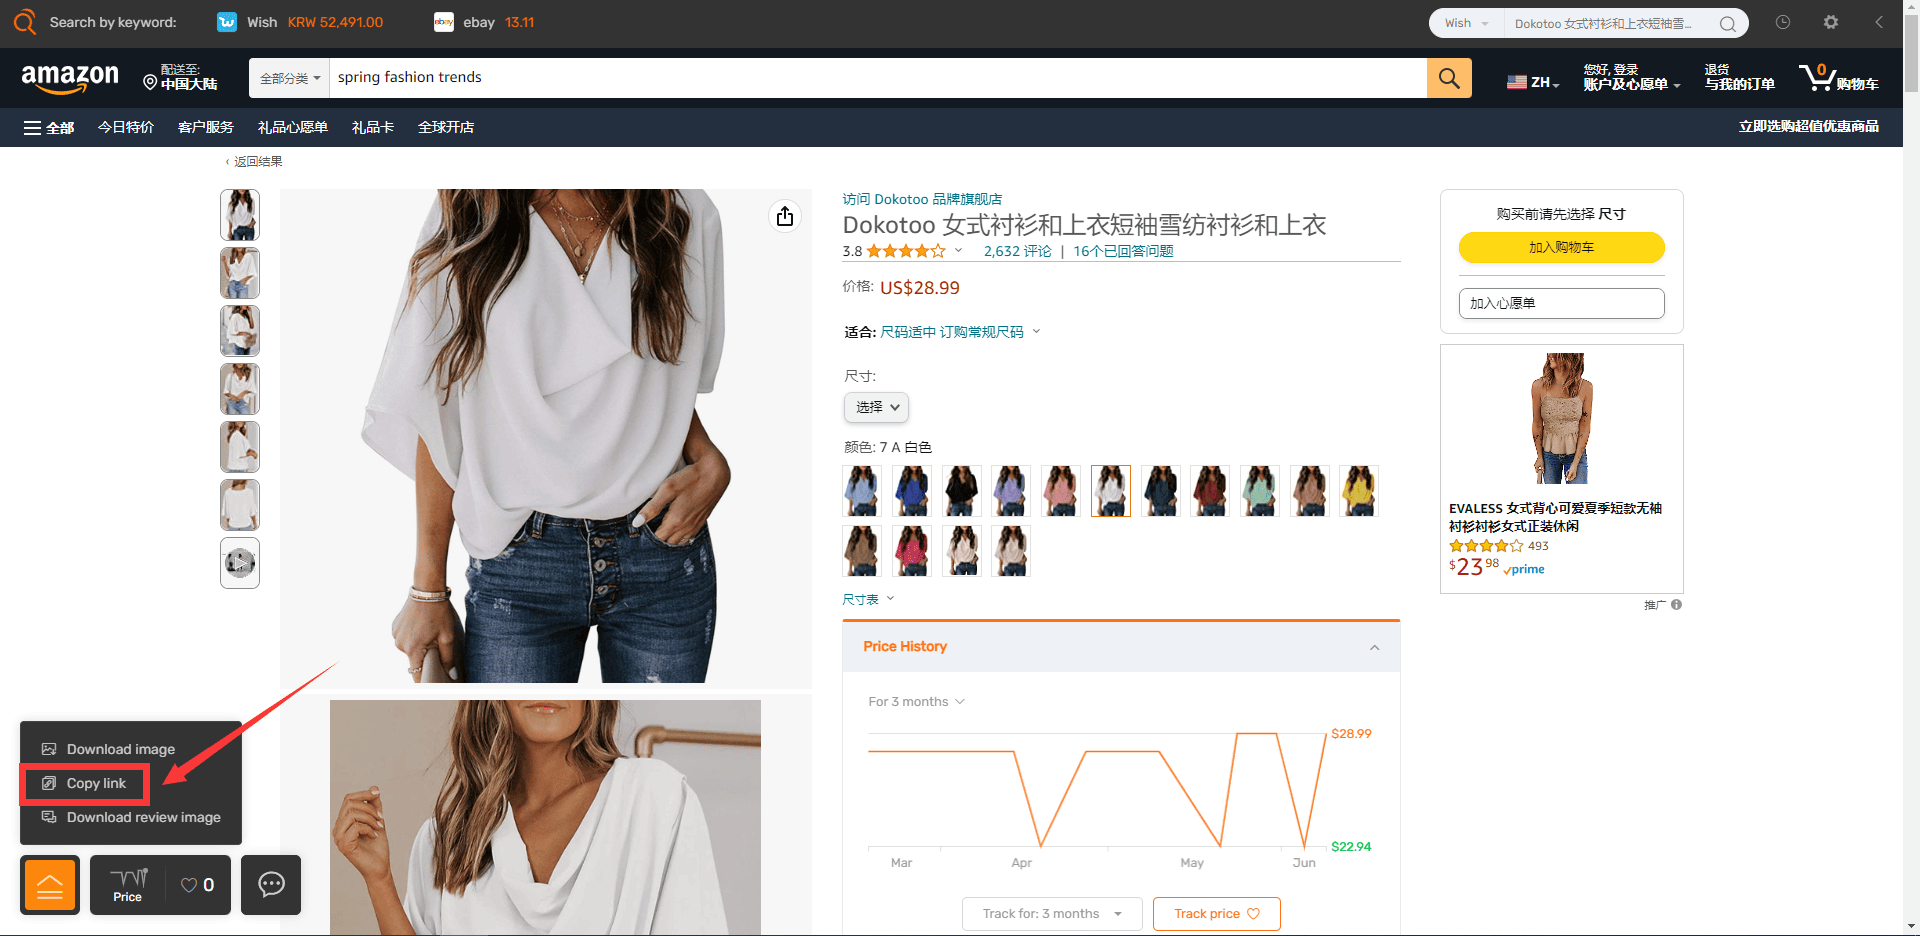Image resolution: width=1920 pixels, height=936 pixels.
Task: Open Track for: 3 months dropdown
Action: pos(1052,914)
